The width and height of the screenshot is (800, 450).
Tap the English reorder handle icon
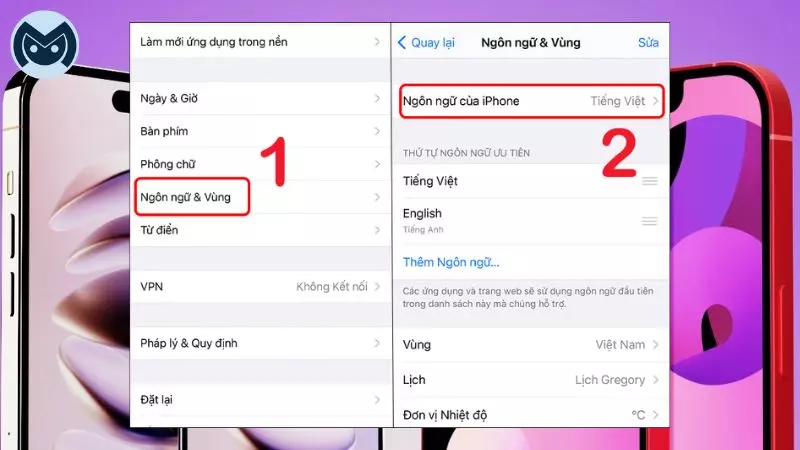pyautogui.click(x=649, y=221)
